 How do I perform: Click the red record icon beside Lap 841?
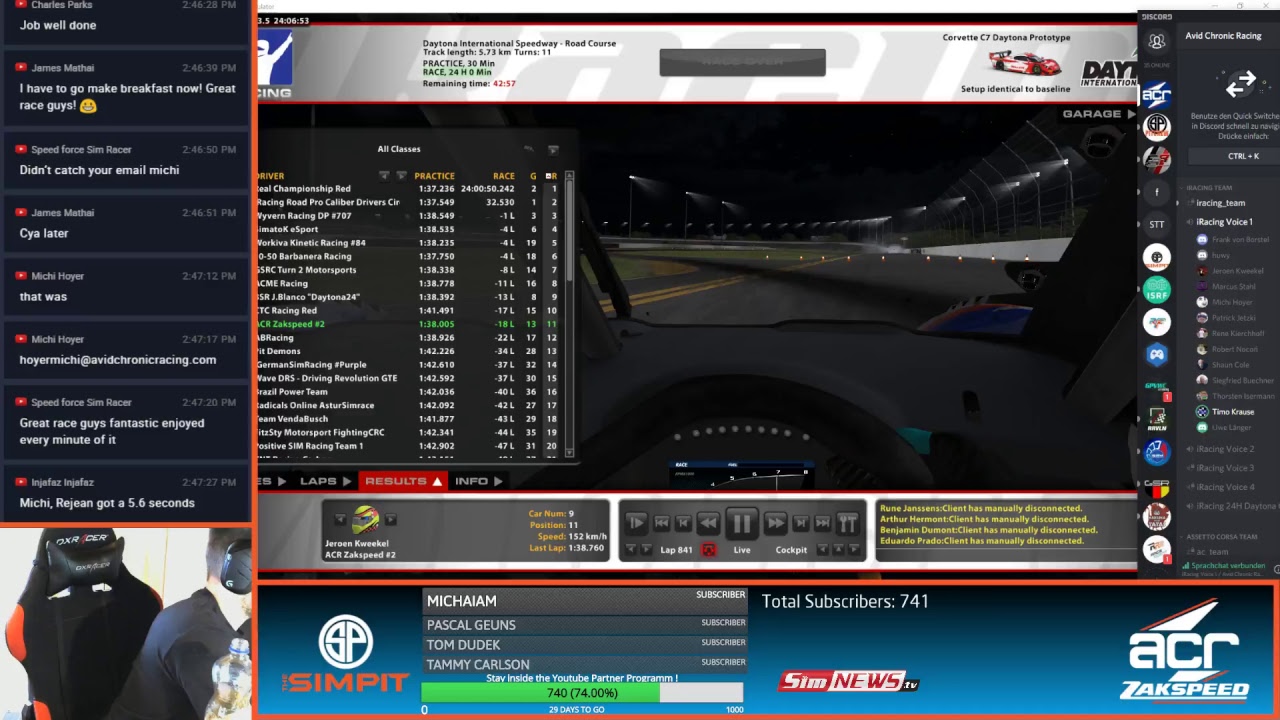709,550
